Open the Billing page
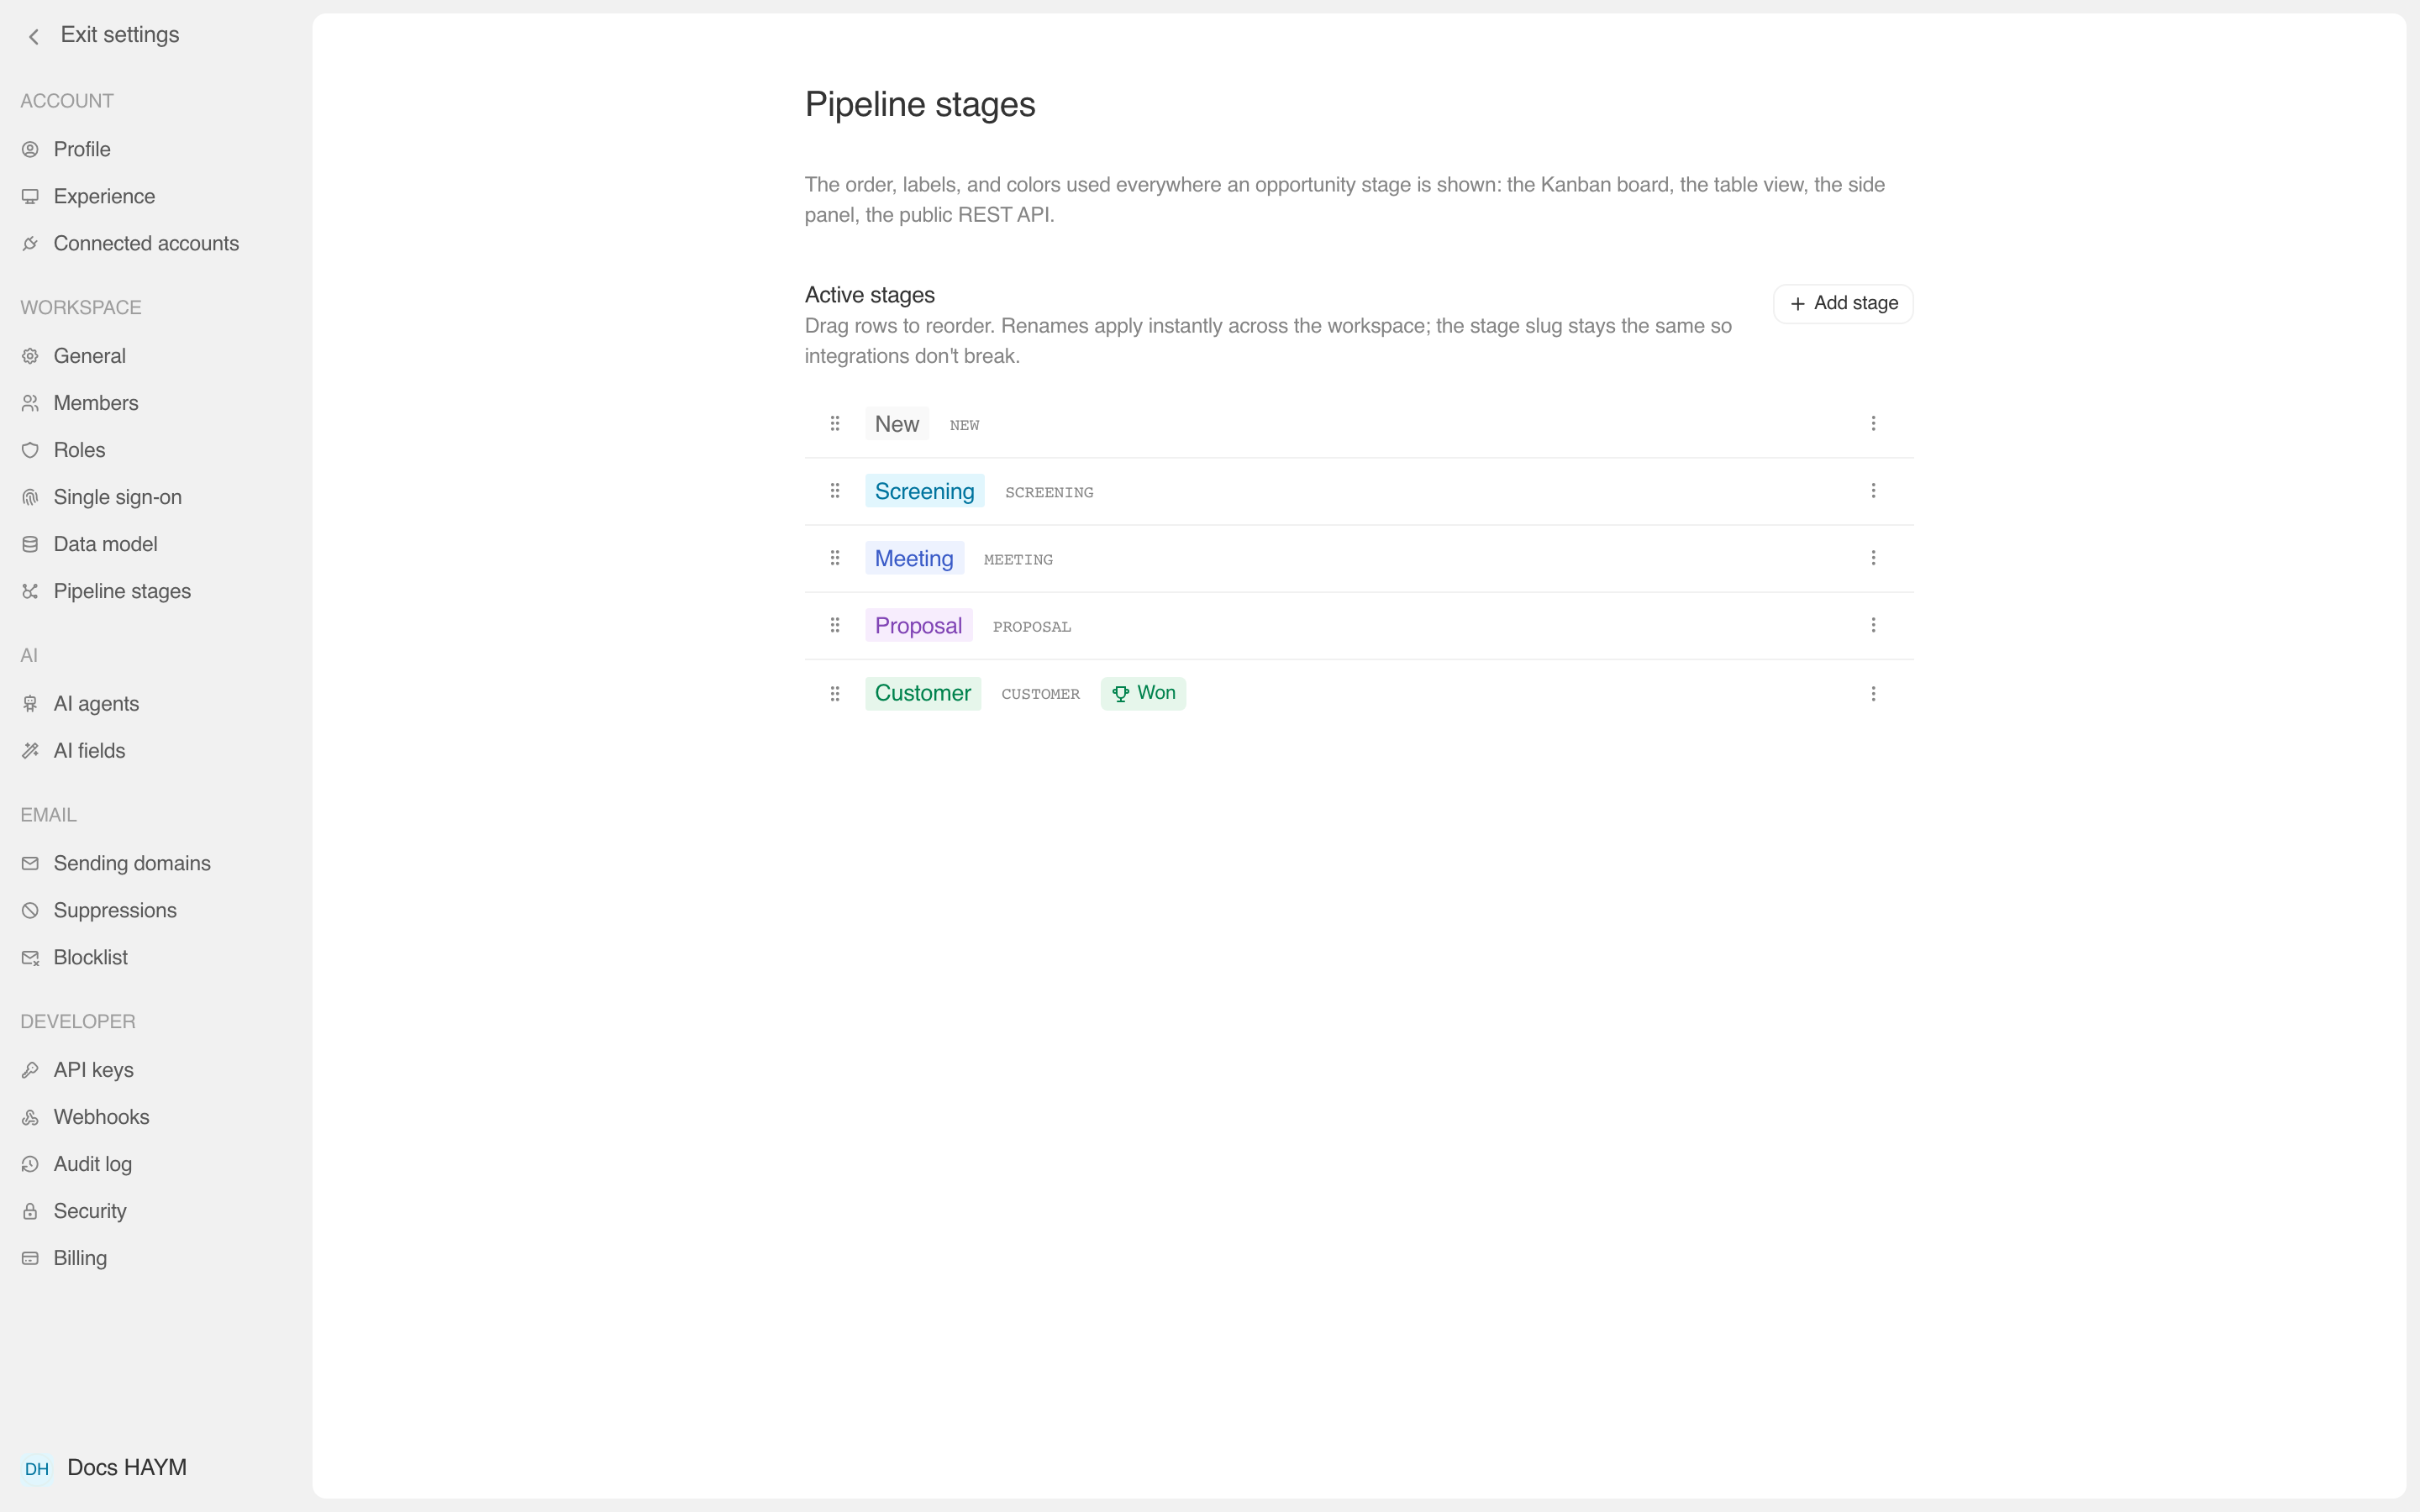This screenshot has width=2420, height=1512. click(80, 1258)
